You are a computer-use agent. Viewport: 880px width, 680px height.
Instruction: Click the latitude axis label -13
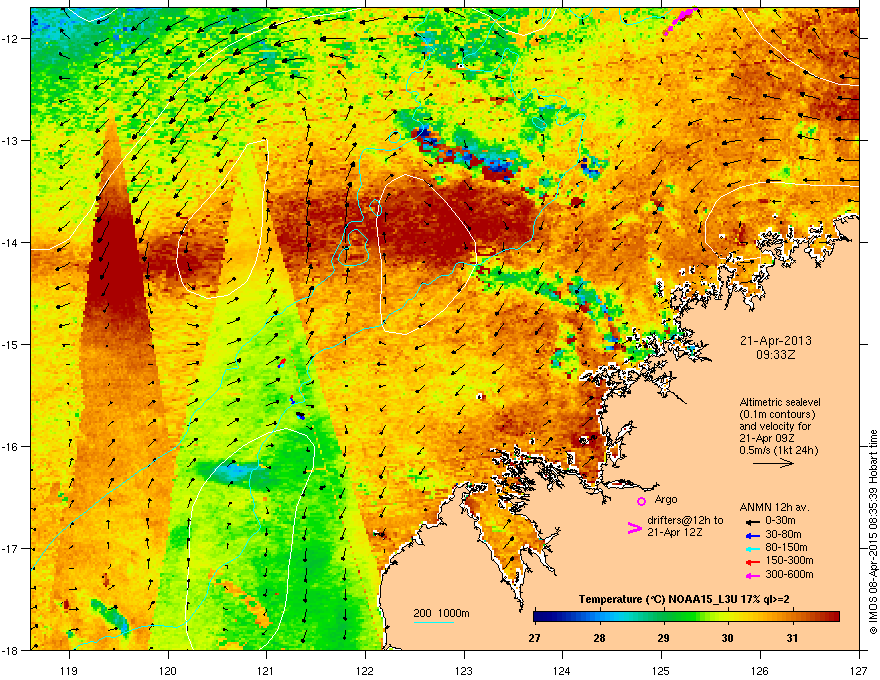pos(11,140)
